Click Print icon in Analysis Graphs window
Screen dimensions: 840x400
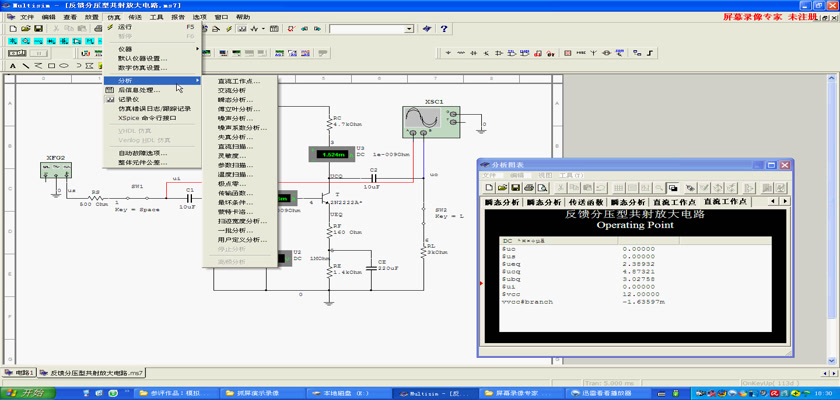point(529,187)
